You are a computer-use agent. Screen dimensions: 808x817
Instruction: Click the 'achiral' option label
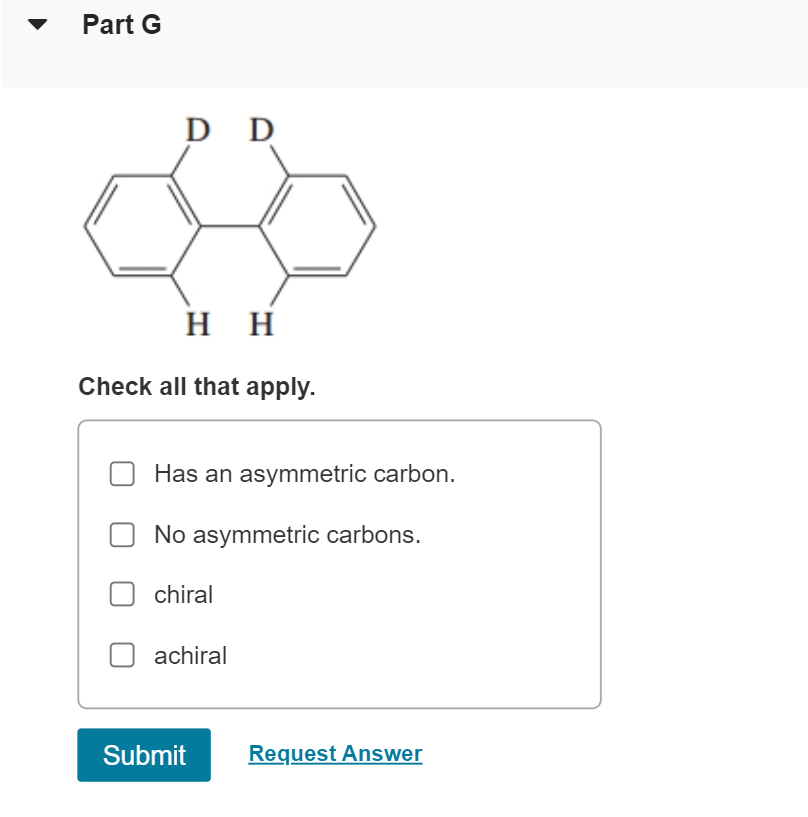tap(190, 656)
